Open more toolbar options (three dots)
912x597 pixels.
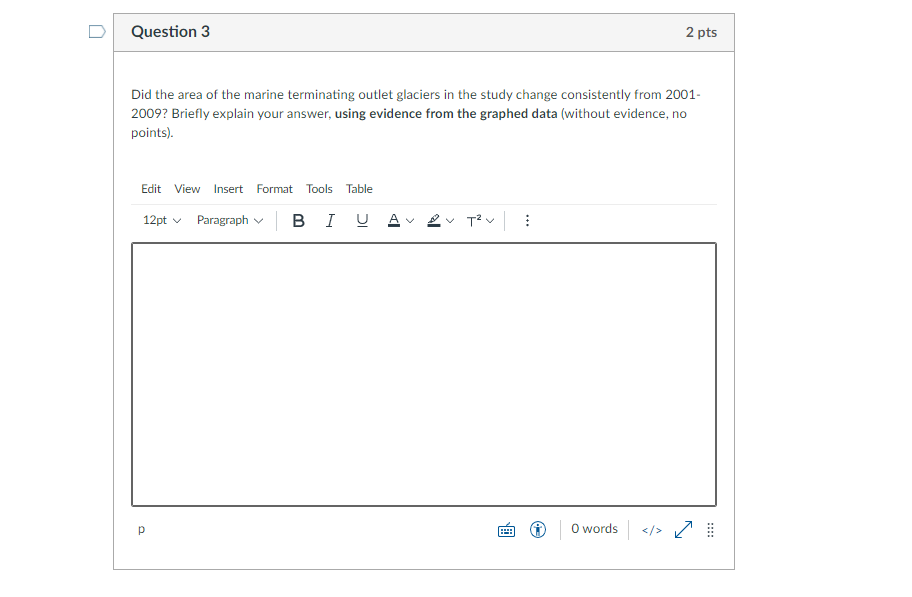click(x=527, y=221)
